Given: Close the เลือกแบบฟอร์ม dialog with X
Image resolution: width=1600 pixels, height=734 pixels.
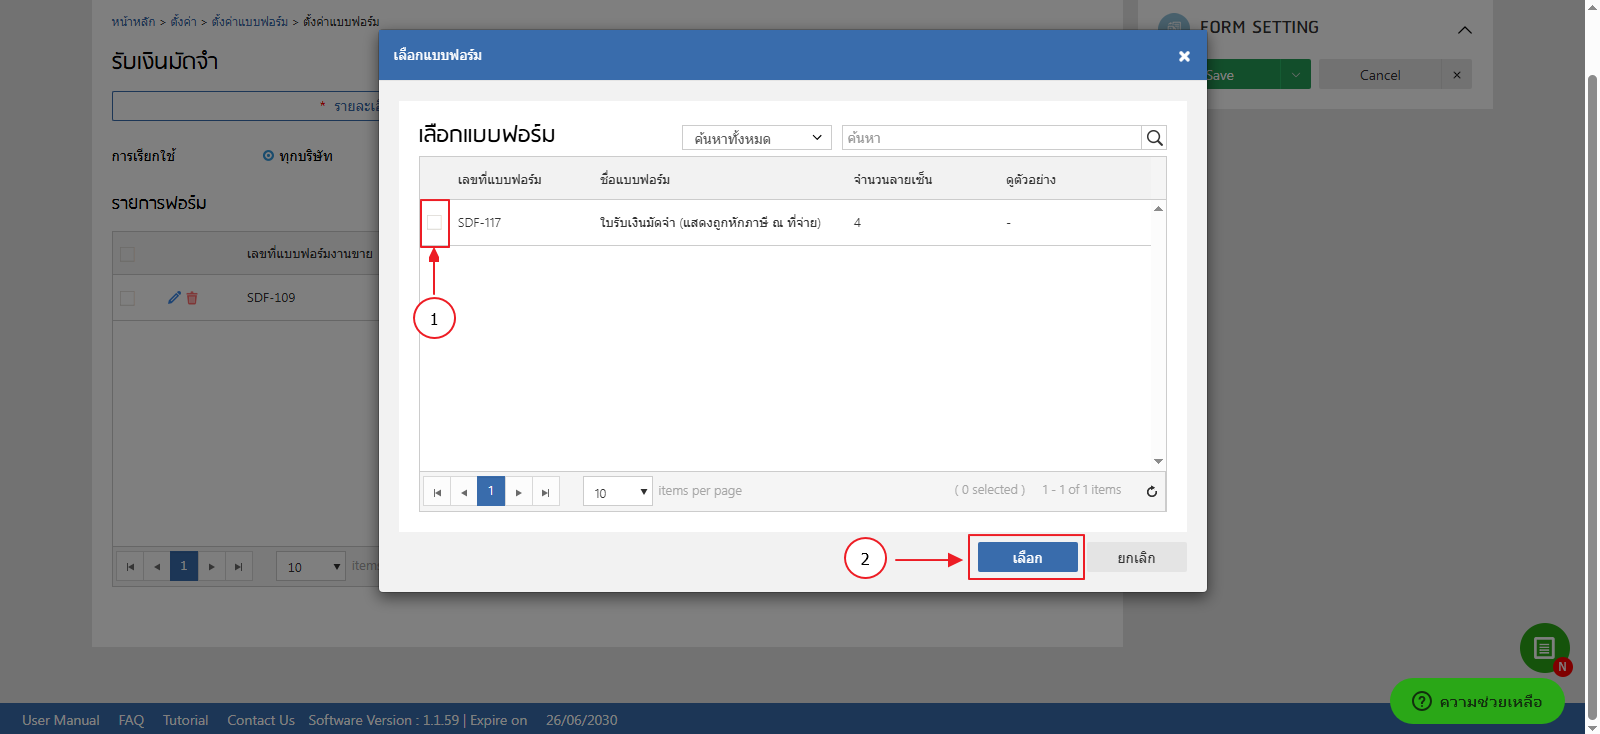Looking at the screenshot, I should pyautogui.click(x=1184, y=56).
